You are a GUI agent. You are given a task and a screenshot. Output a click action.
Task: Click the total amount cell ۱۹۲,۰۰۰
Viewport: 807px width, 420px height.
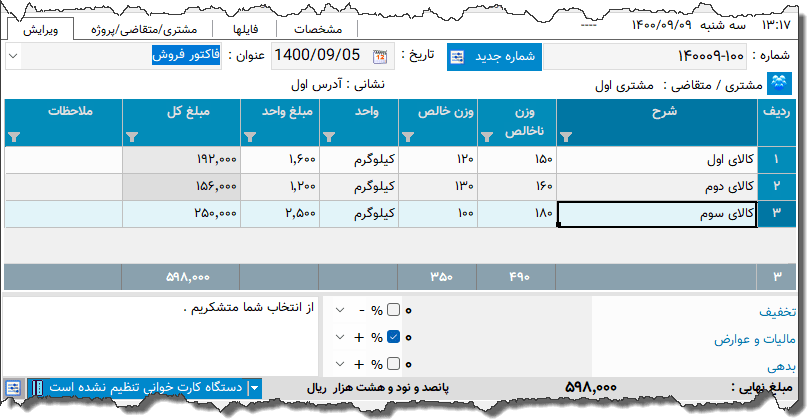coord(181,160)
